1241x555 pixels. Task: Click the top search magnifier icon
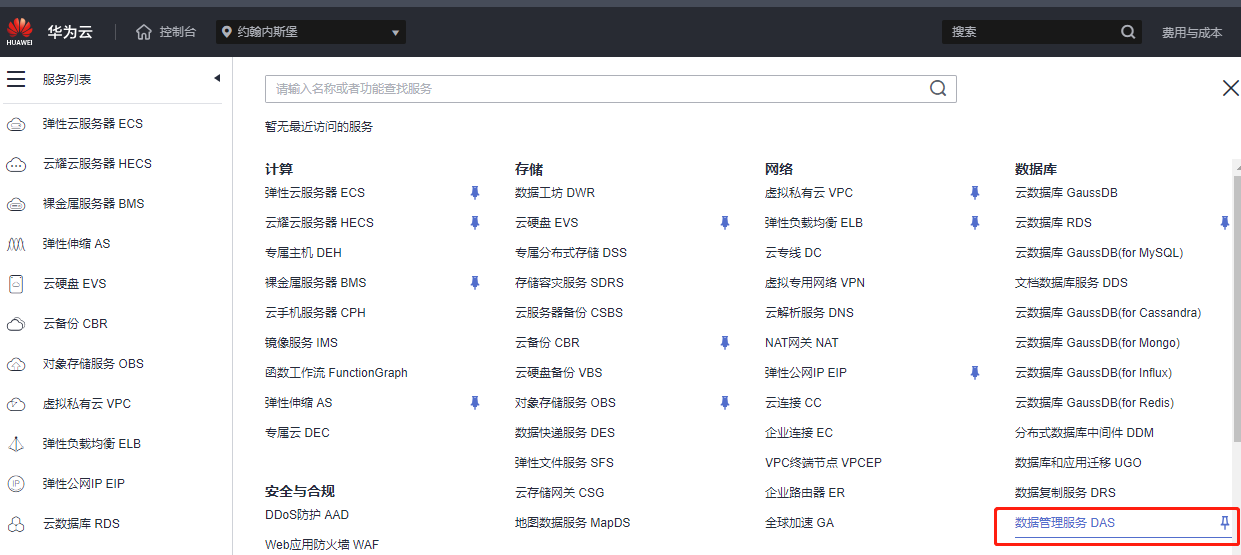(x=1128, y=32)
